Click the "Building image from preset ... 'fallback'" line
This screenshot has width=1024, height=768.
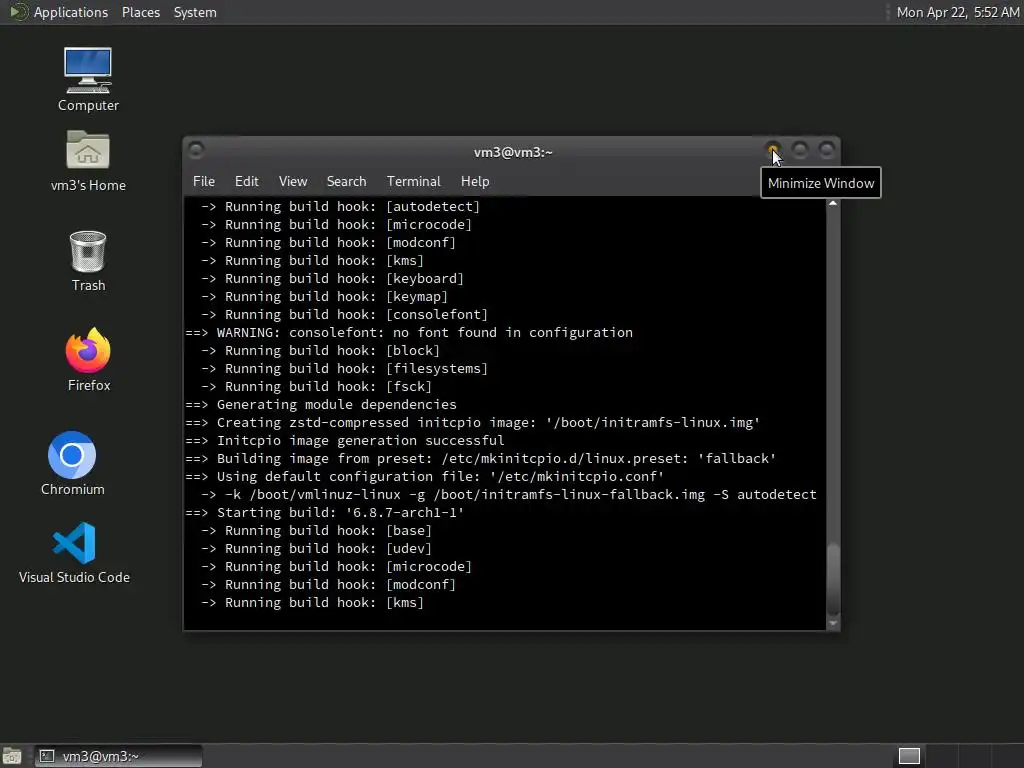point(481,458)
